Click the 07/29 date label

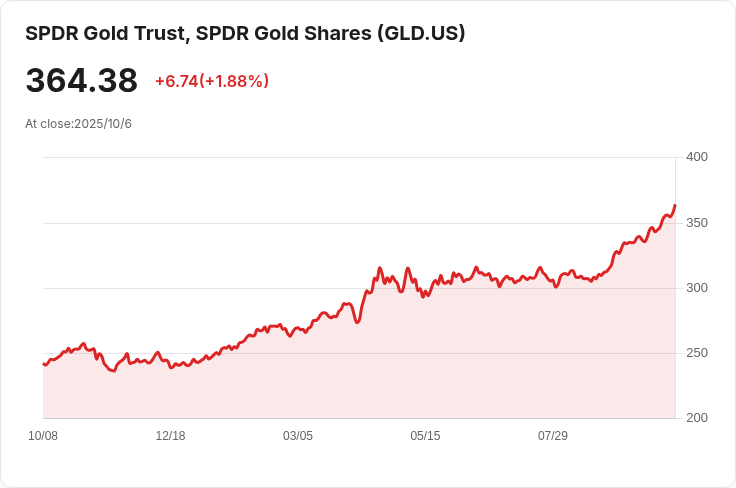point(553,436)
